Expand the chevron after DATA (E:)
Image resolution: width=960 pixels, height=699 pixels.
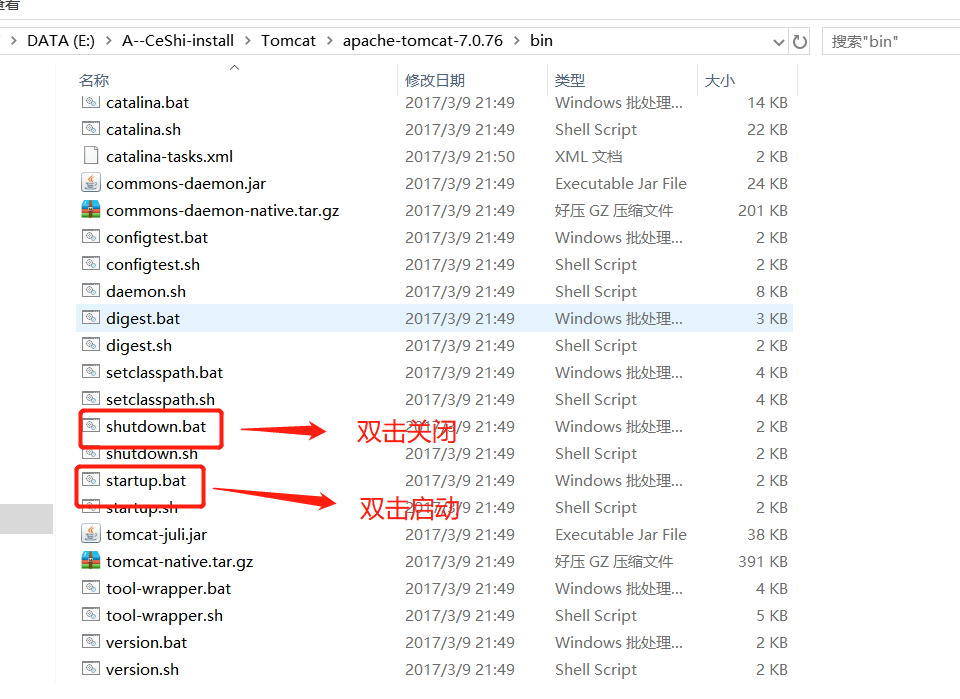tap(108, 41)
